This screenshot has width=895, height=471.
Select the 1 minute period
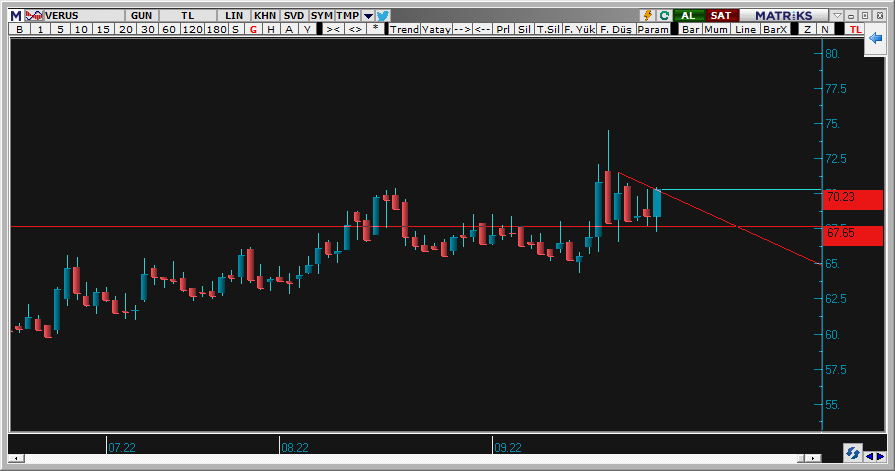(x=40, y=29)
